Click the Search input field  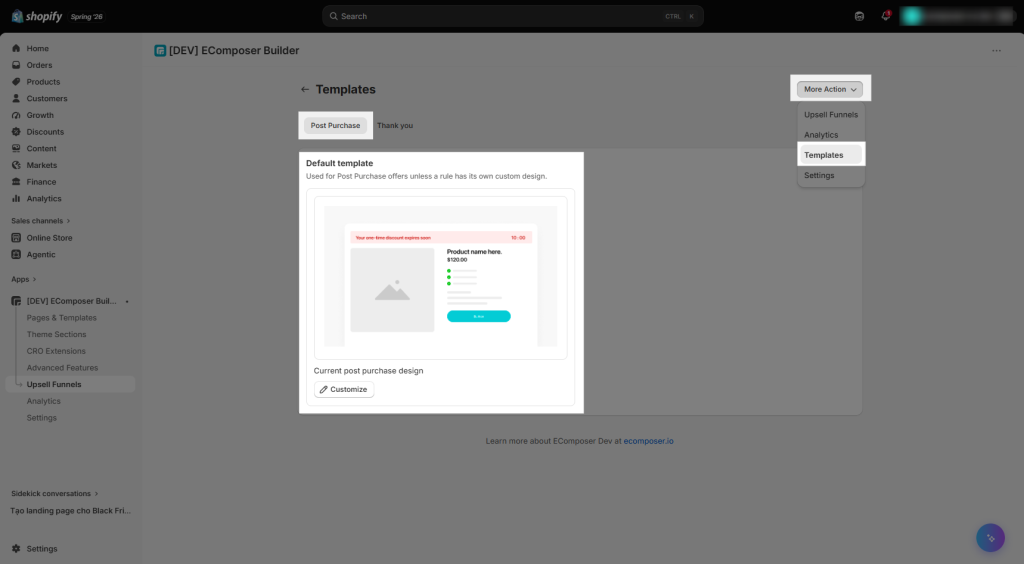[x=513, y=16]
